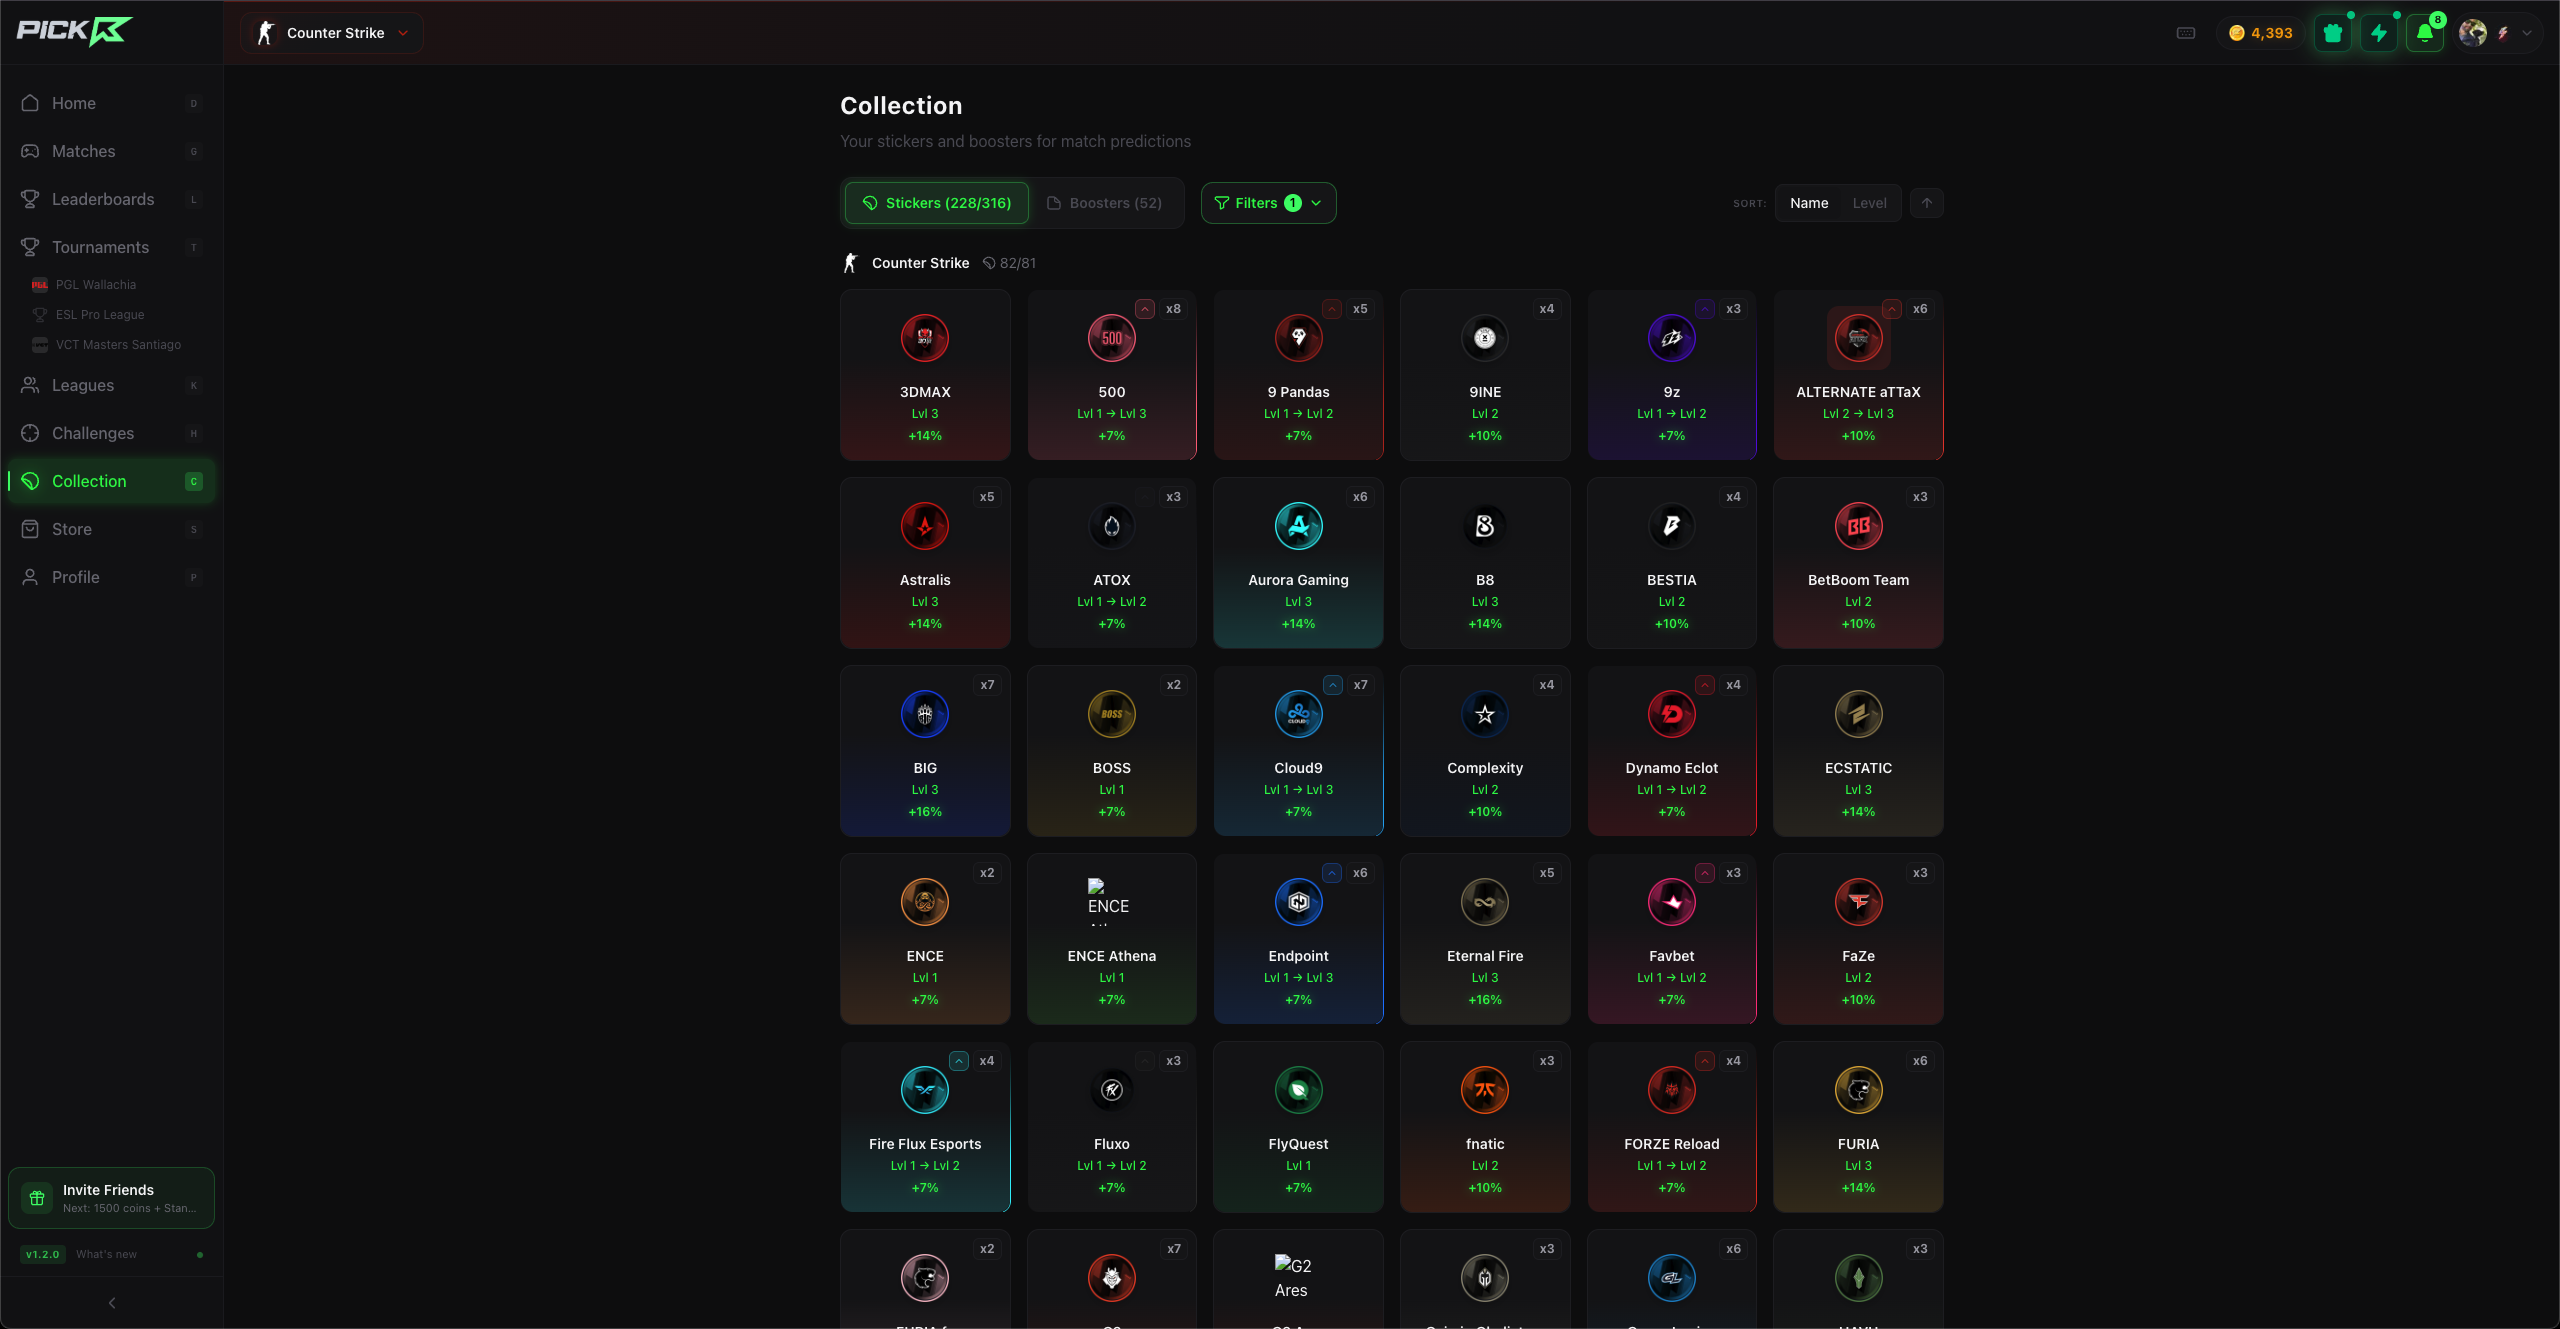This screenshot has height=1329, width=2560.
Task: Click the keyboard shortcuts icon in header
Action: (2186, 33)
